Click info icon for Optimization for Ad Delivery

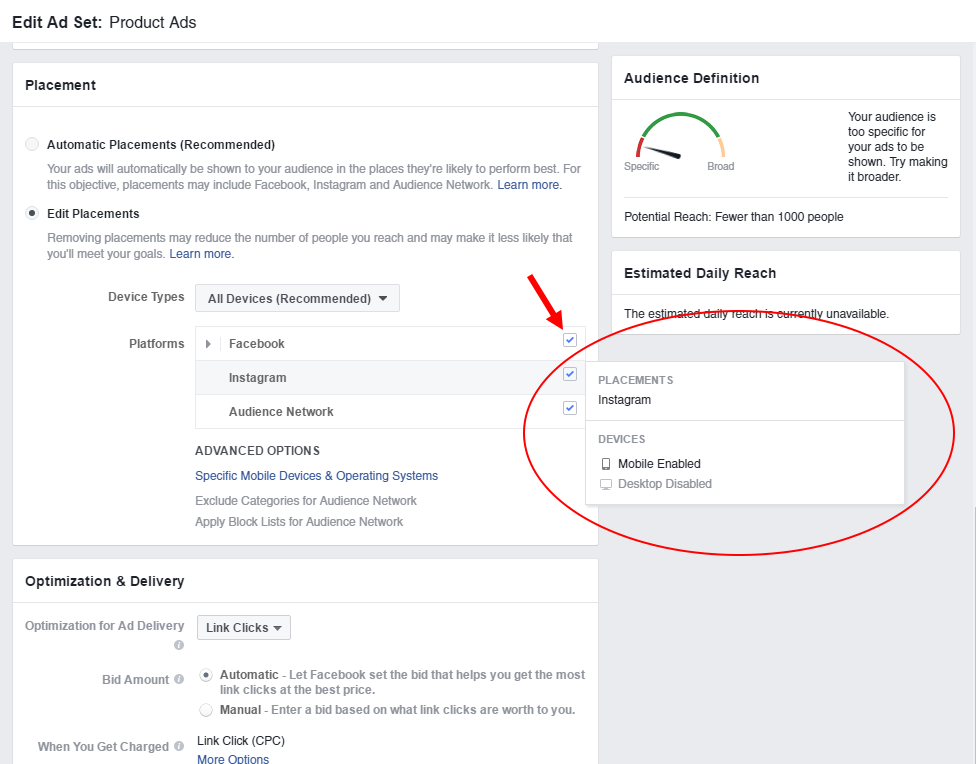(179, 645)
